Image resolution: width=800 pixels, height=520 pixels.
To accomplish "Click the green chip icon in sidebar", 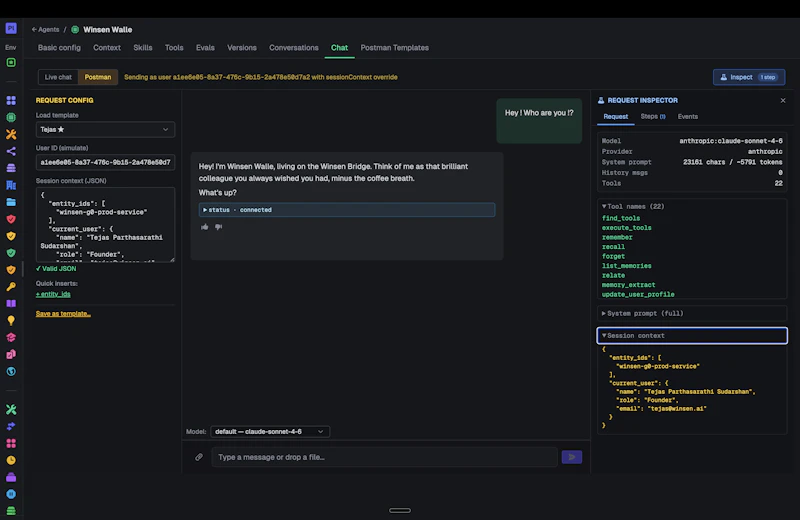I will 11,117.
